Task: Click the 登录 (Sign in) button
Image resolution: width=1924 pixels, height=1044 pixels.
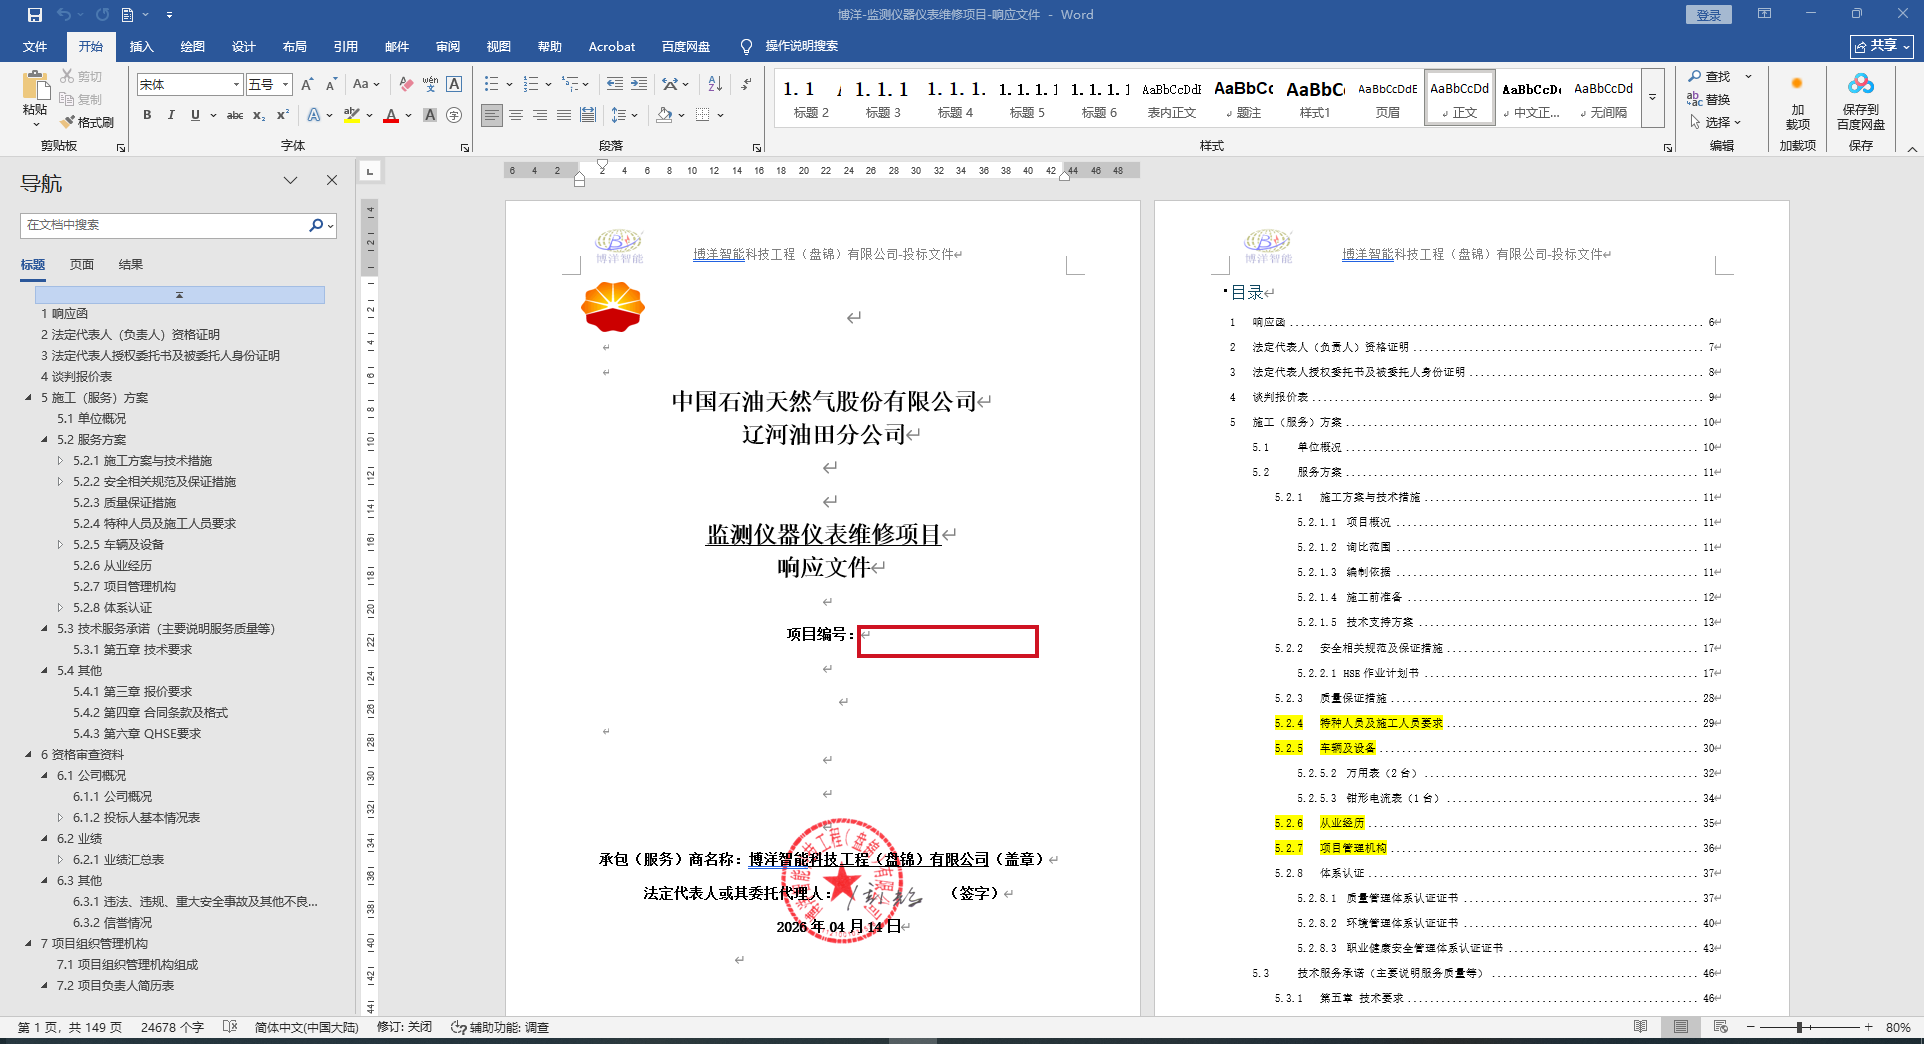Action: click(x=1708, y=15)
